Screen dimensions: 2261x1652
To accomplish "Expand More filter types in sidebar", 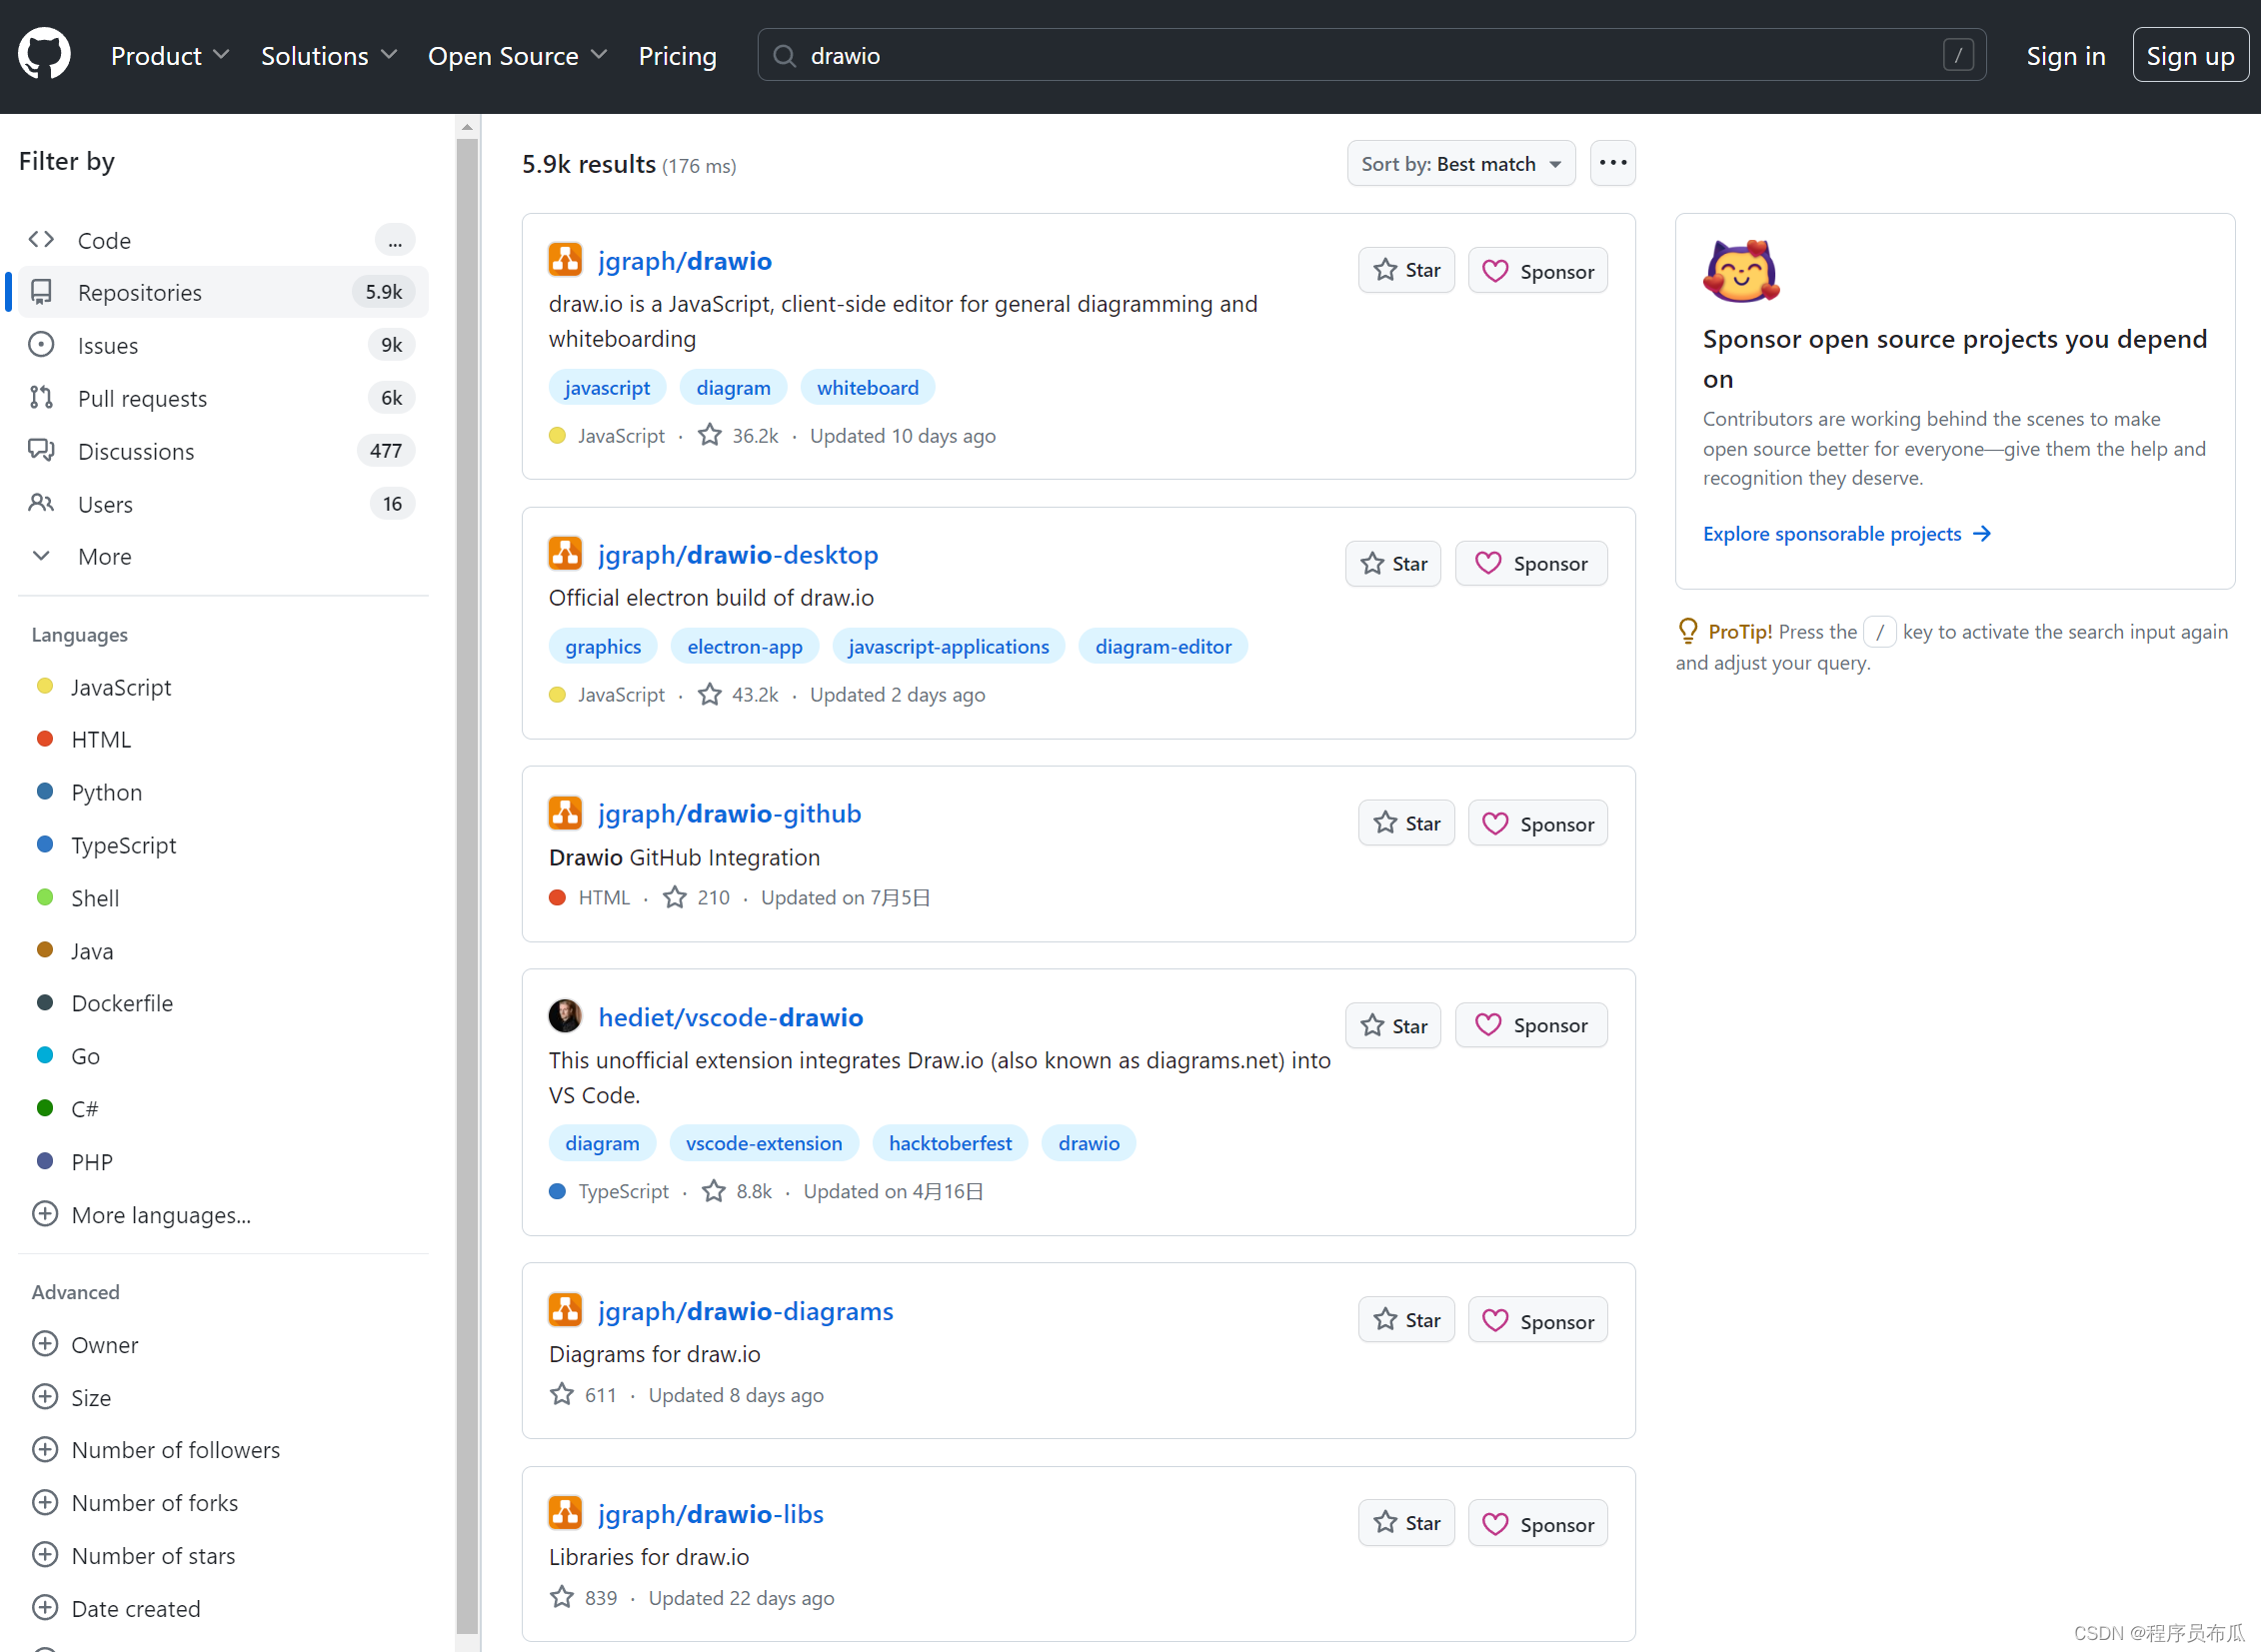I will click(x=104, y=556).
